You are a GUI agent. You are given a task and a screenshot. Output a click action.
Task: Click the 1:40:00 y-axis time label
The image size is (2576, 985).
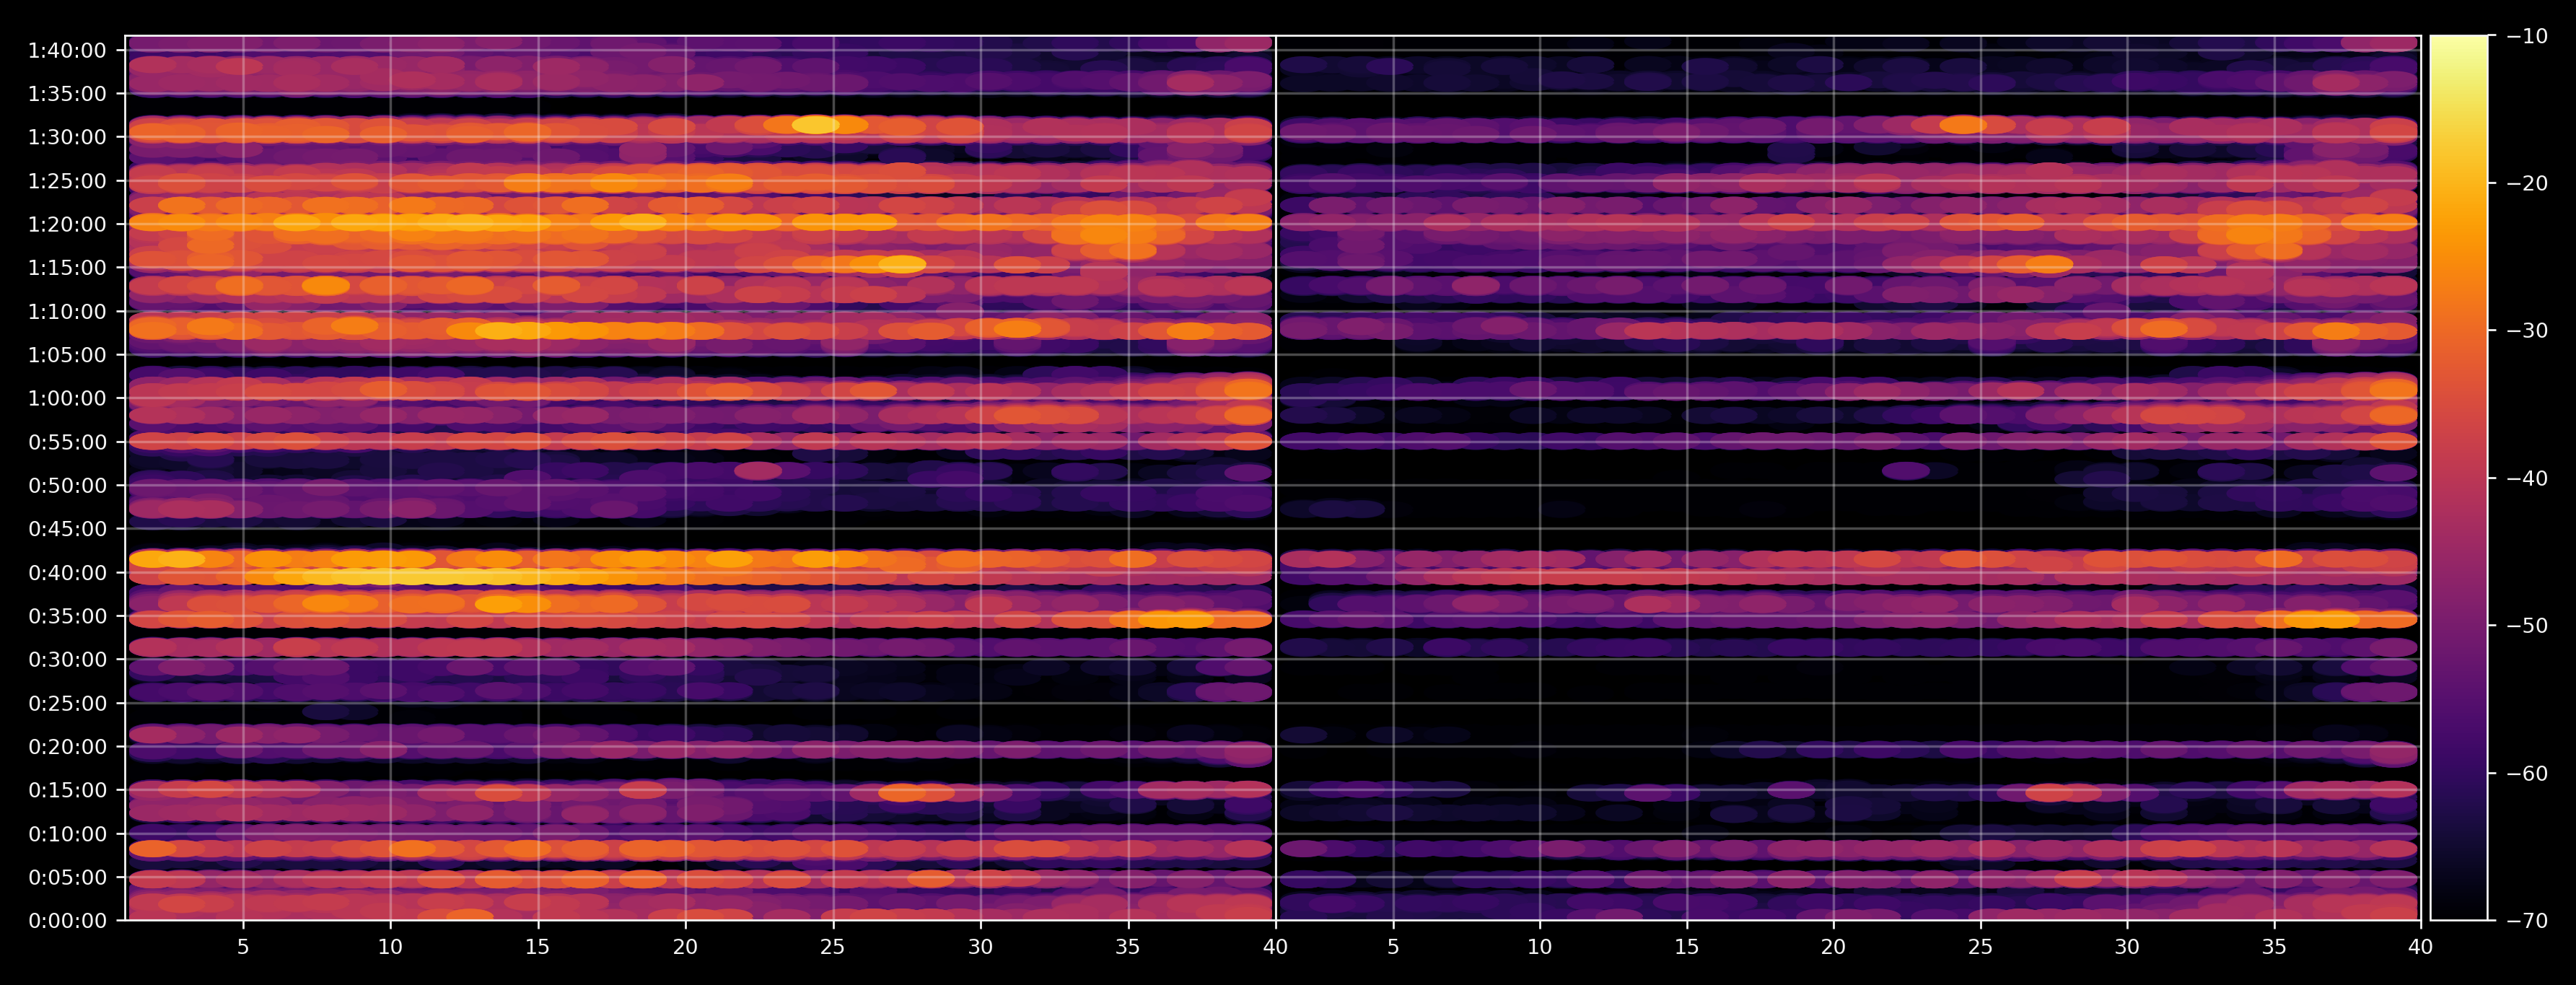(x=67, y=51)
